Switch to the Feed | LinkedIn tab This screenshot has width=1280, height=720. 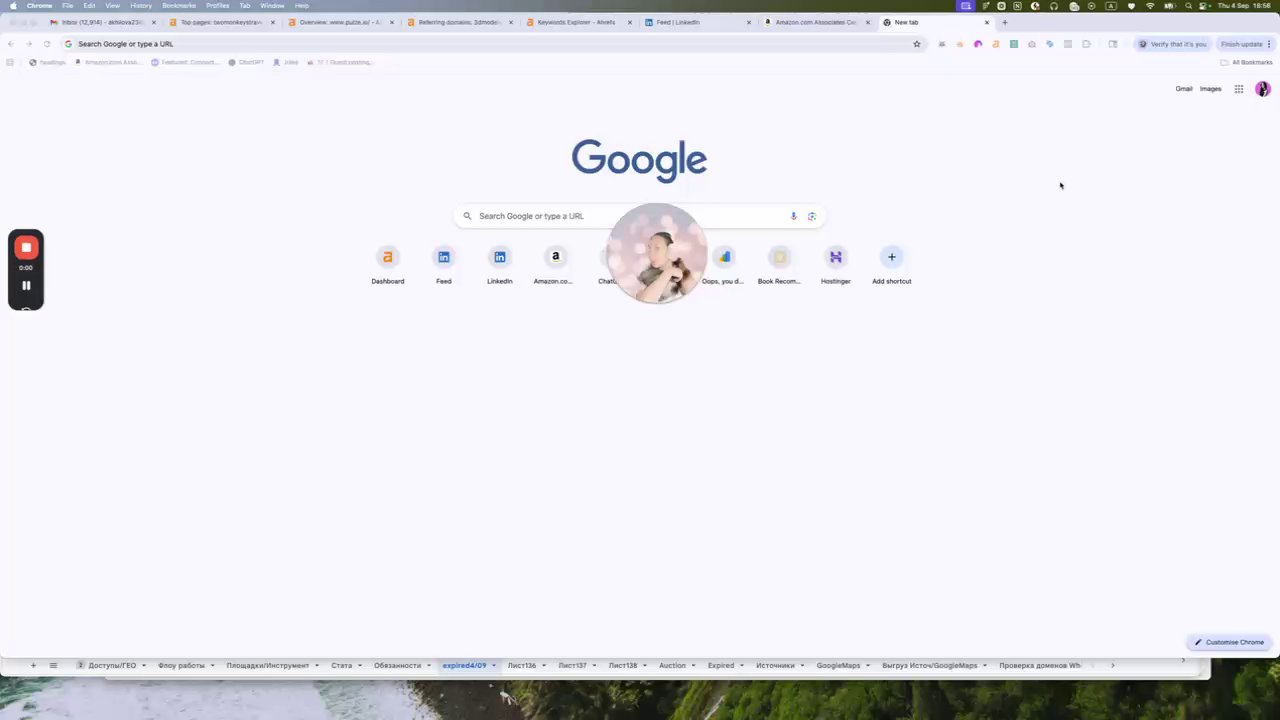(x=698, y=22)
